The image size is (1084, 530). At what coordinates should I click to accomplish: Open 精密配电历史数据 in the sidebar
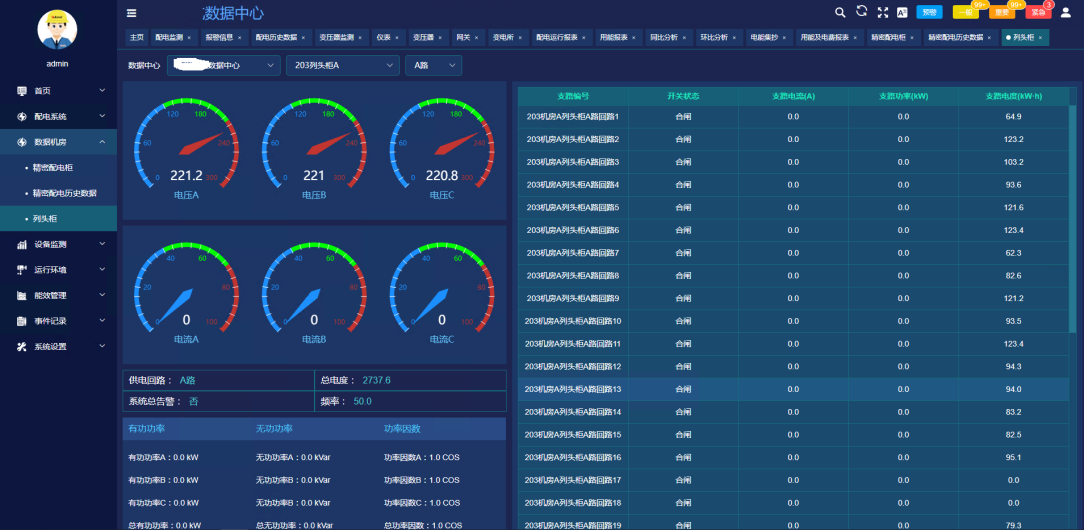[64, 193]
